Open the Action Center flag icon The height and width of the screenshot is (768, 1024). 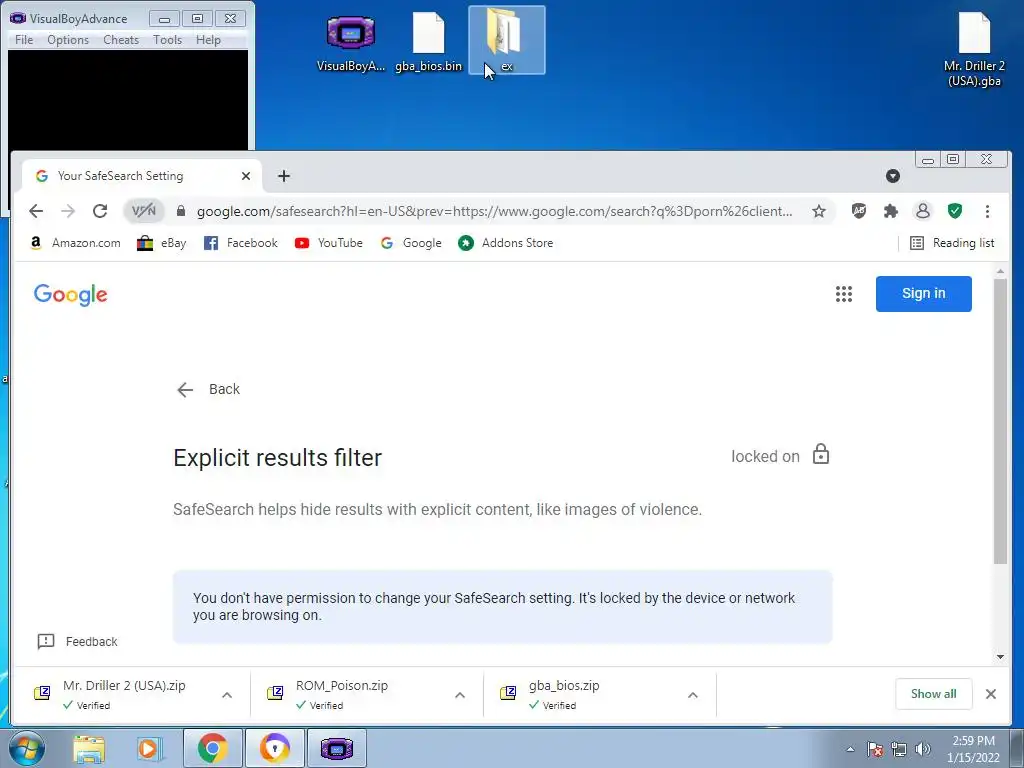[x=875, y=749]
